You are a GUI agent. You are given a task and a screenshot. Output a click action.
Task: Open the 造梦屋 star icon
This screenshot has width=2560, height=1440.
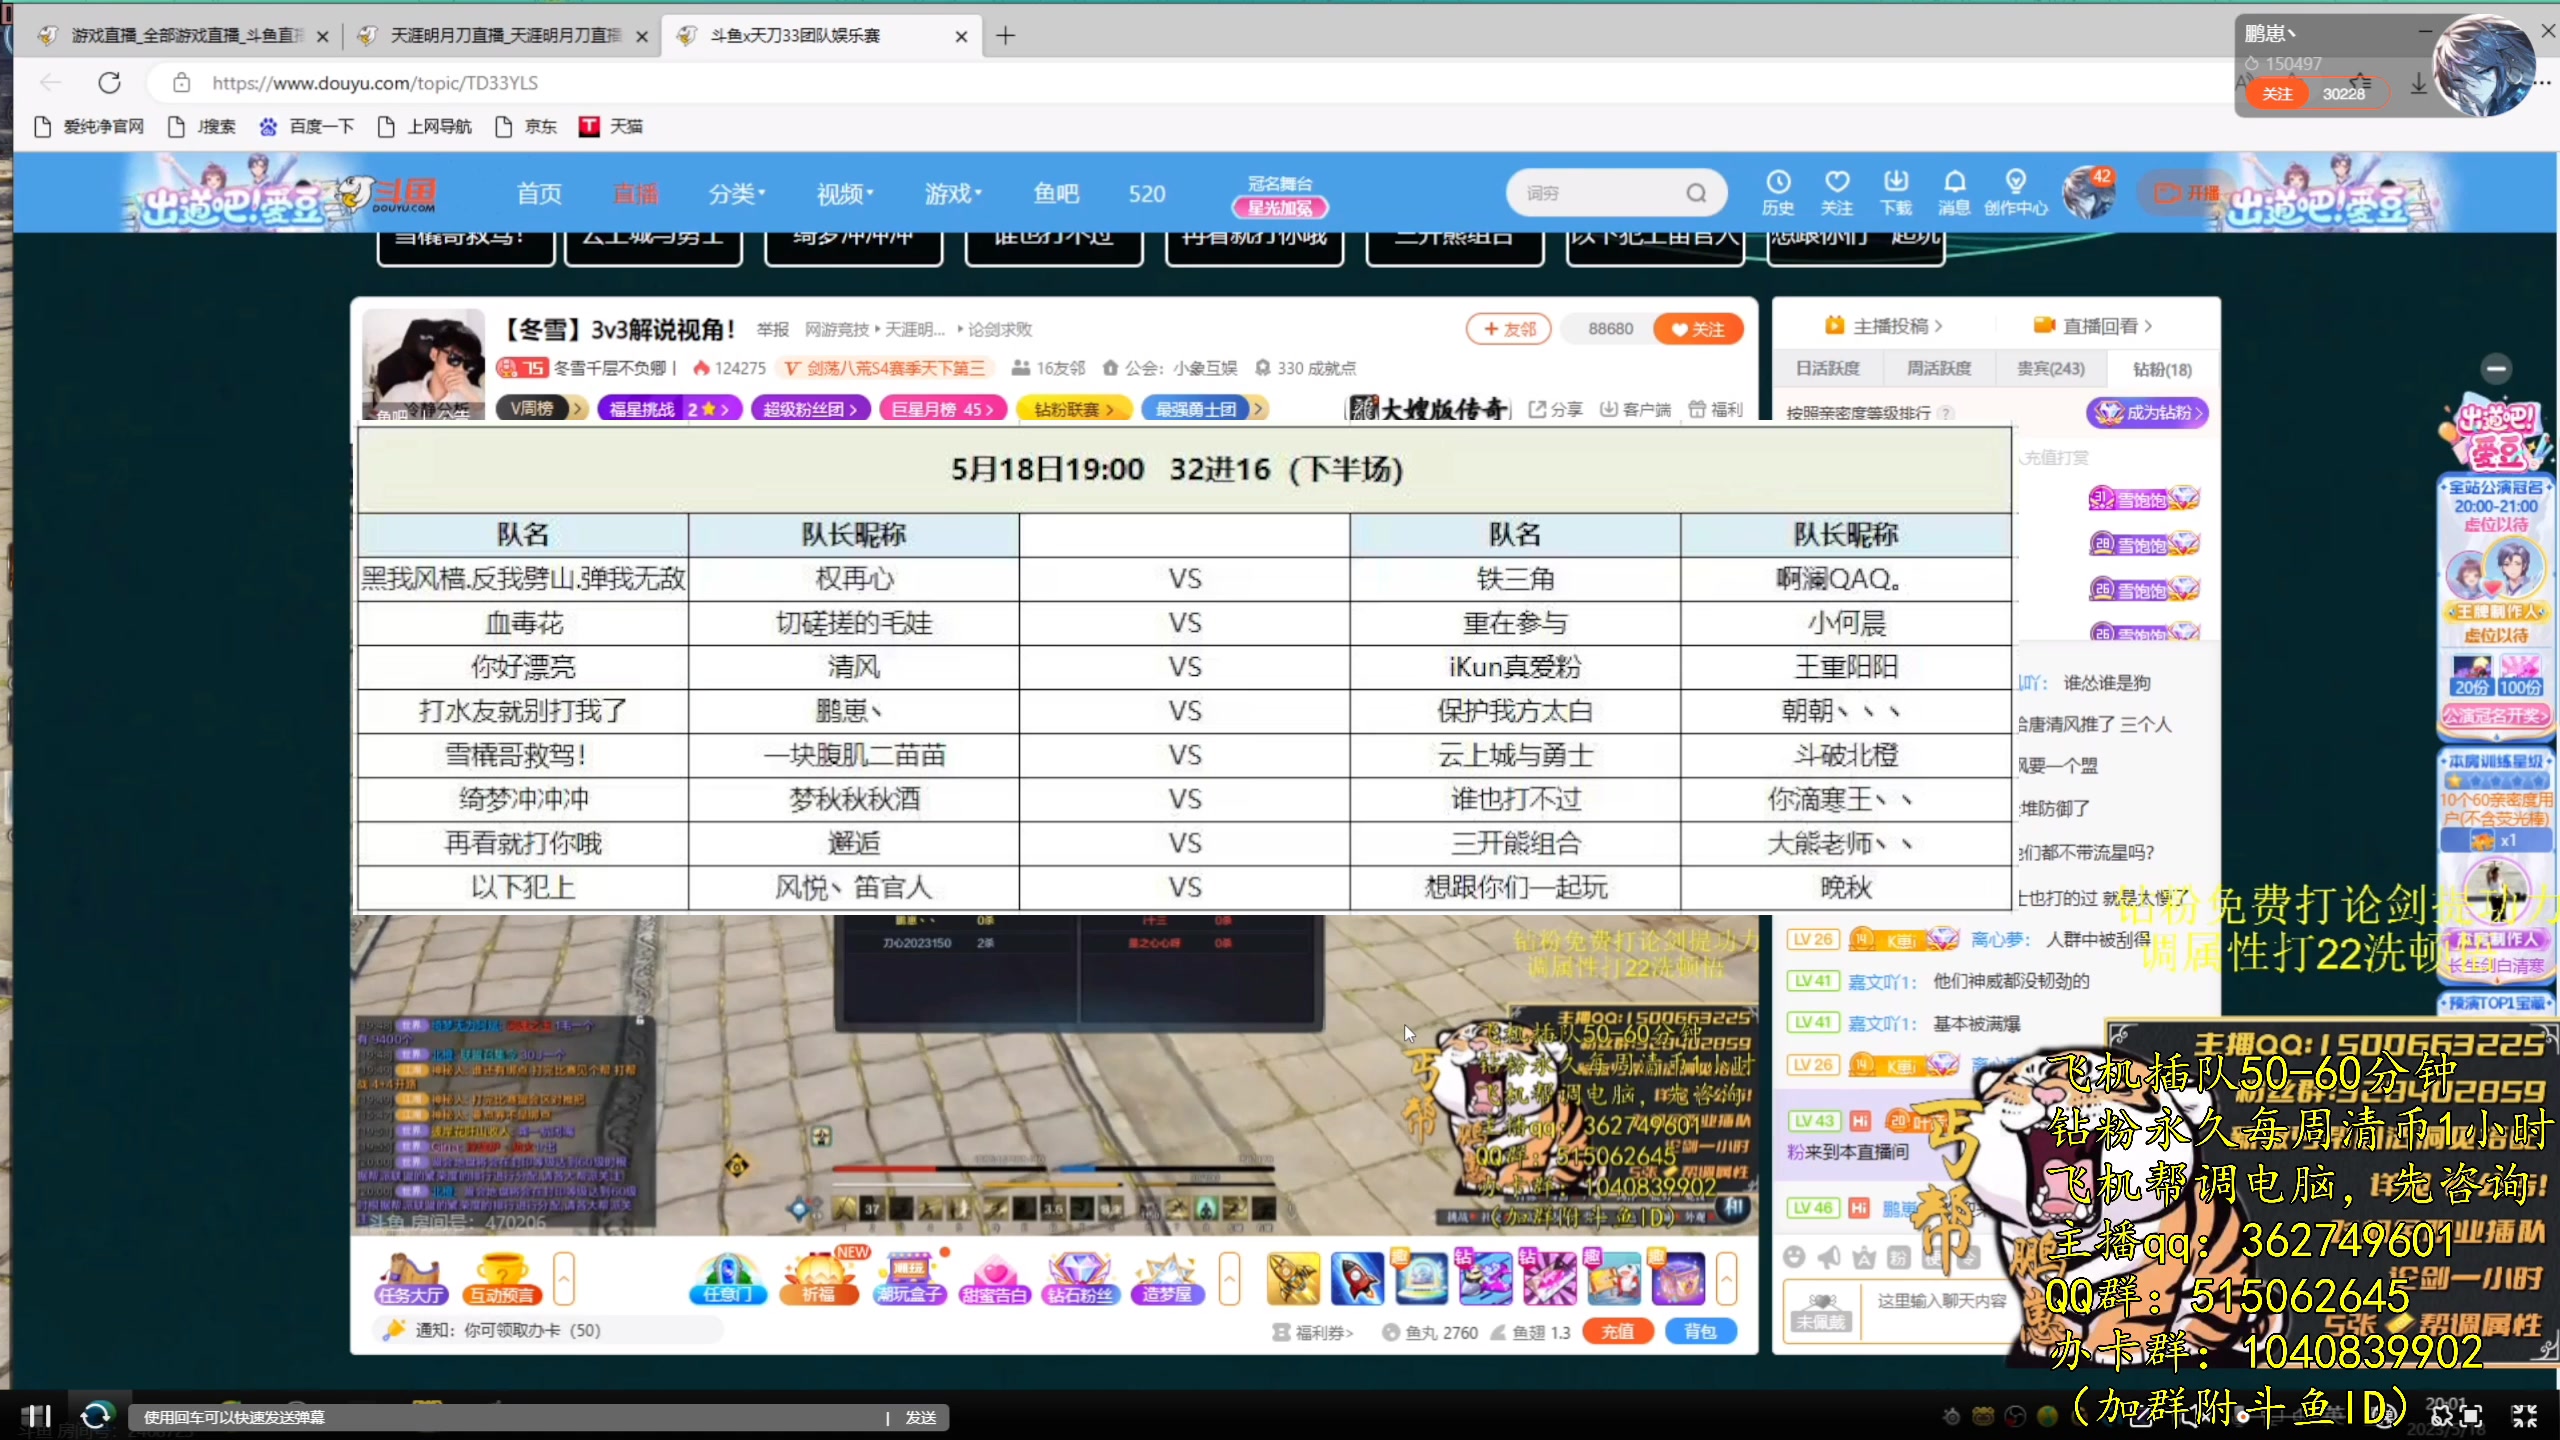point(1166,1279)
